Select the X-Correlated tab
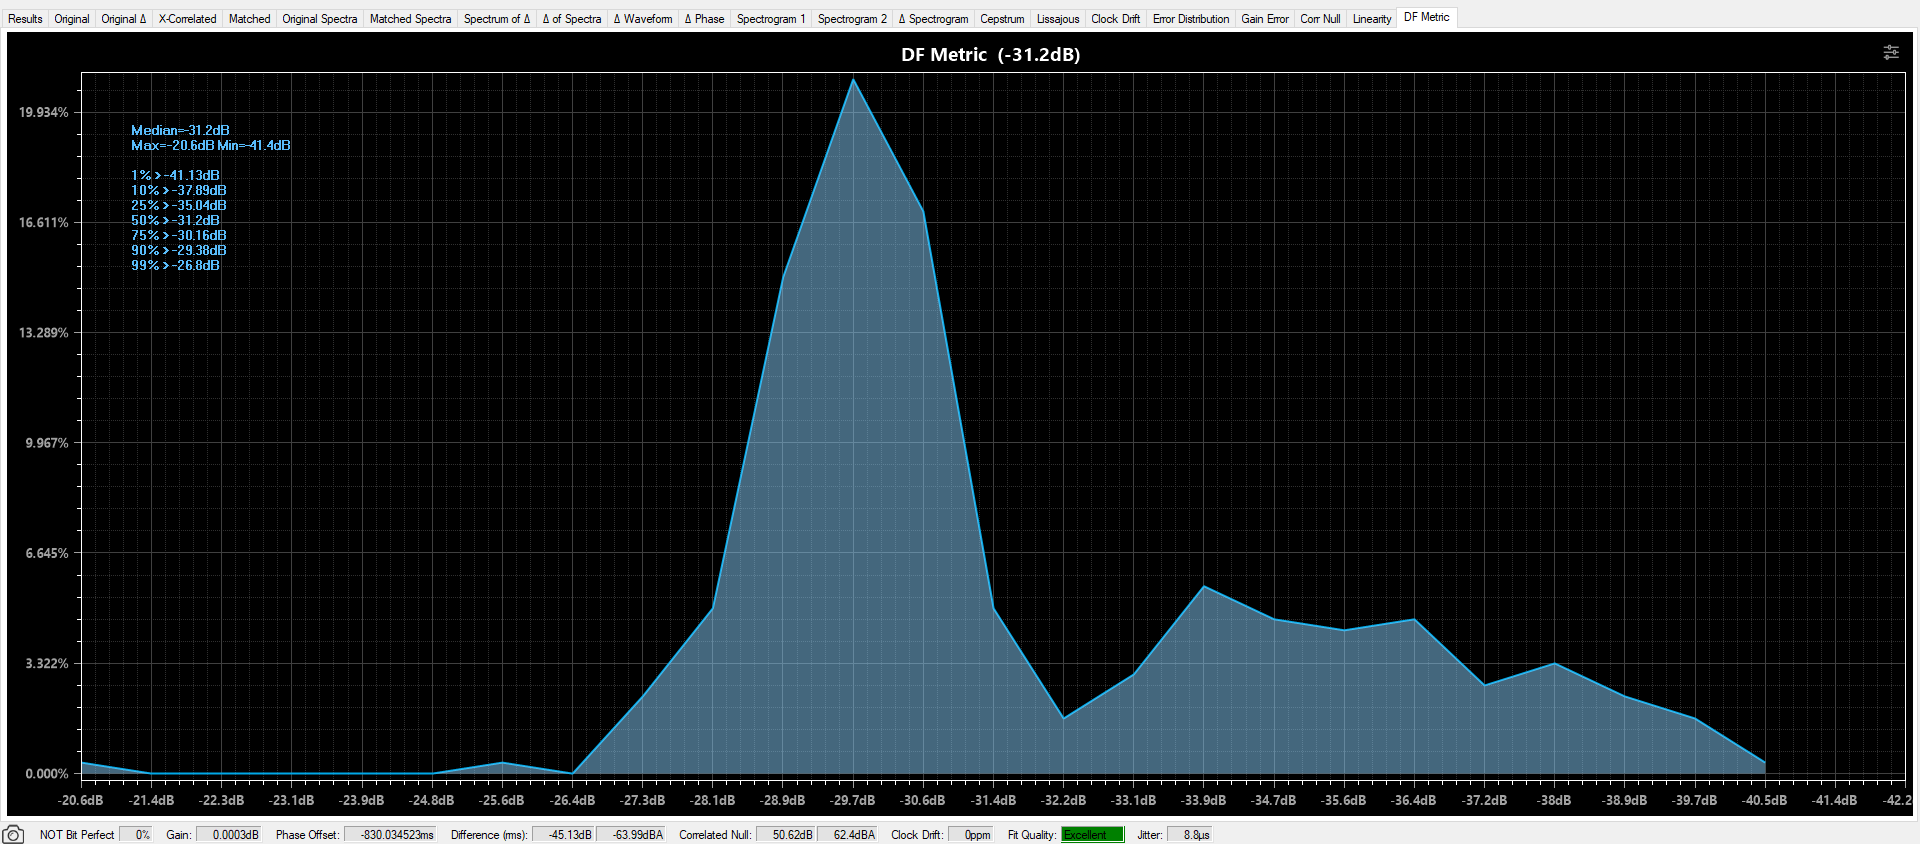 (187, 19)
